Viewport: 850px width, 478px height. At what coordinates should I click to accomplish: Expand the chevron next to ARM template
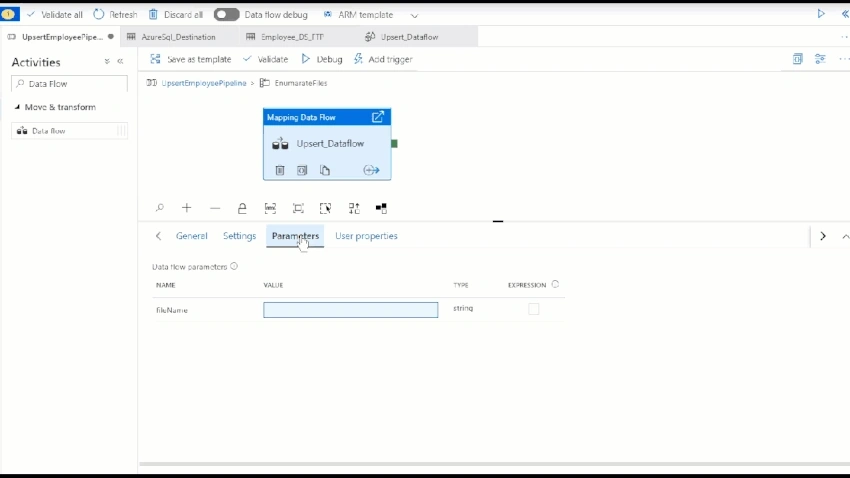coord(414,16)
